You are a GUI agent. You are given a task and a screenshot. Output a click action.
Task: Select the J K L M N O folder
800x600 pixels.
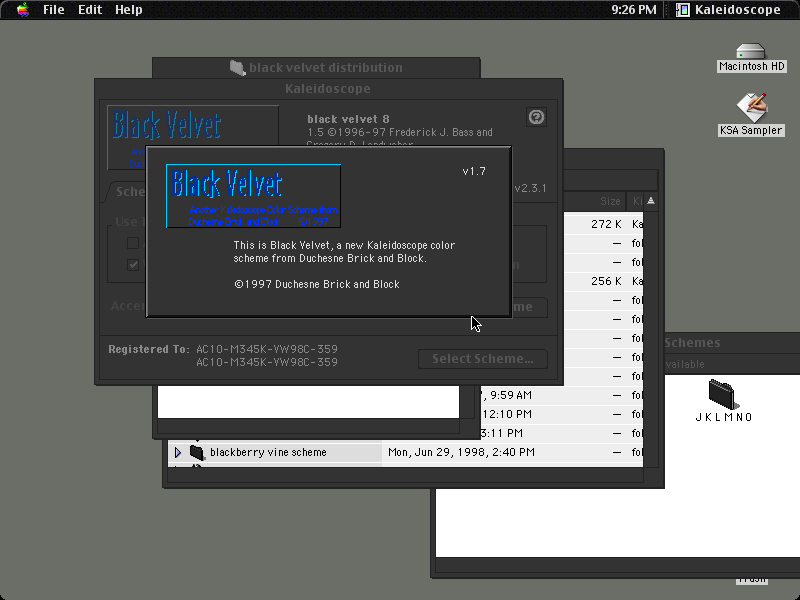click(723, 394)
